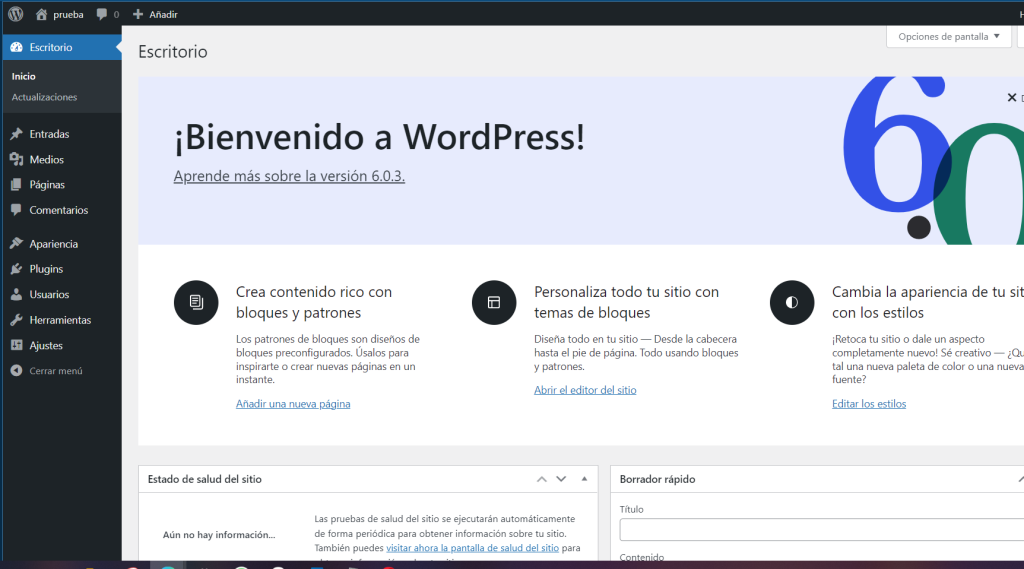Click the Medios media icon
Screen dimensions: 1024x569
[x=16, y=159]
